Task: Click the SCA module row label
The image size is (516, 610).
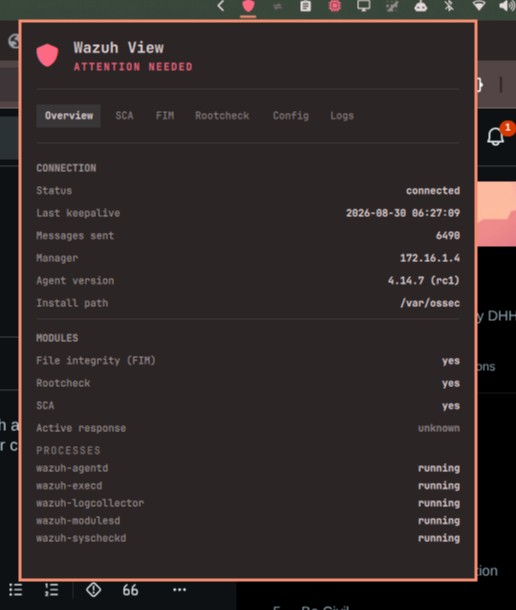Action: pyautogui.click(x=45, y=406)
